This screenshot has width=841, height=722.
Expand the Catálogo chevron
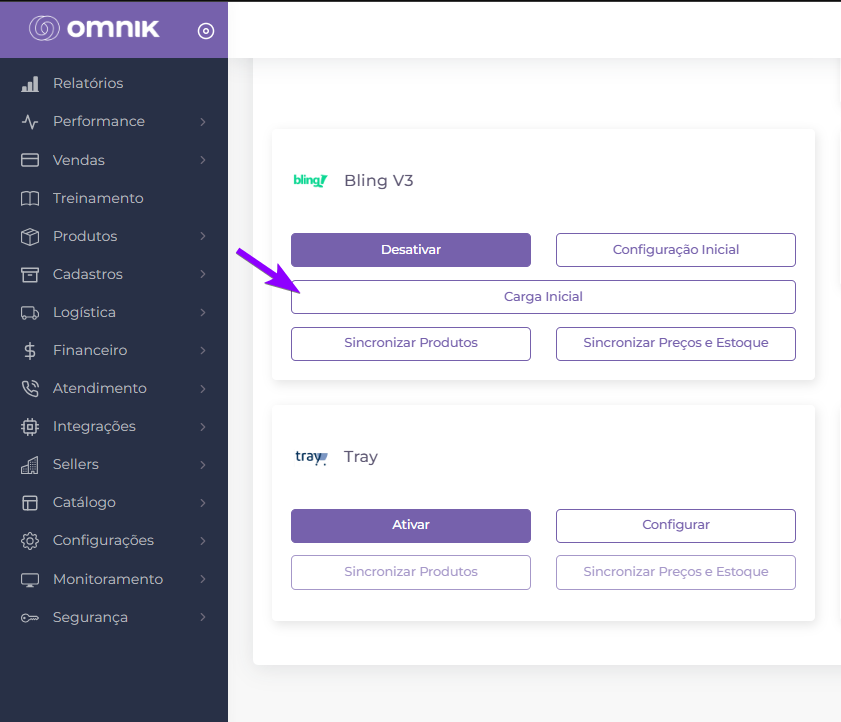click(203, 503)
